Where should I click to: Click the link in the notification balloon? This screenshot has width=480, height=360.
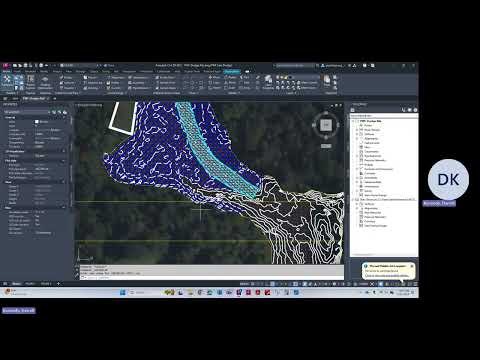coord(387,276)
